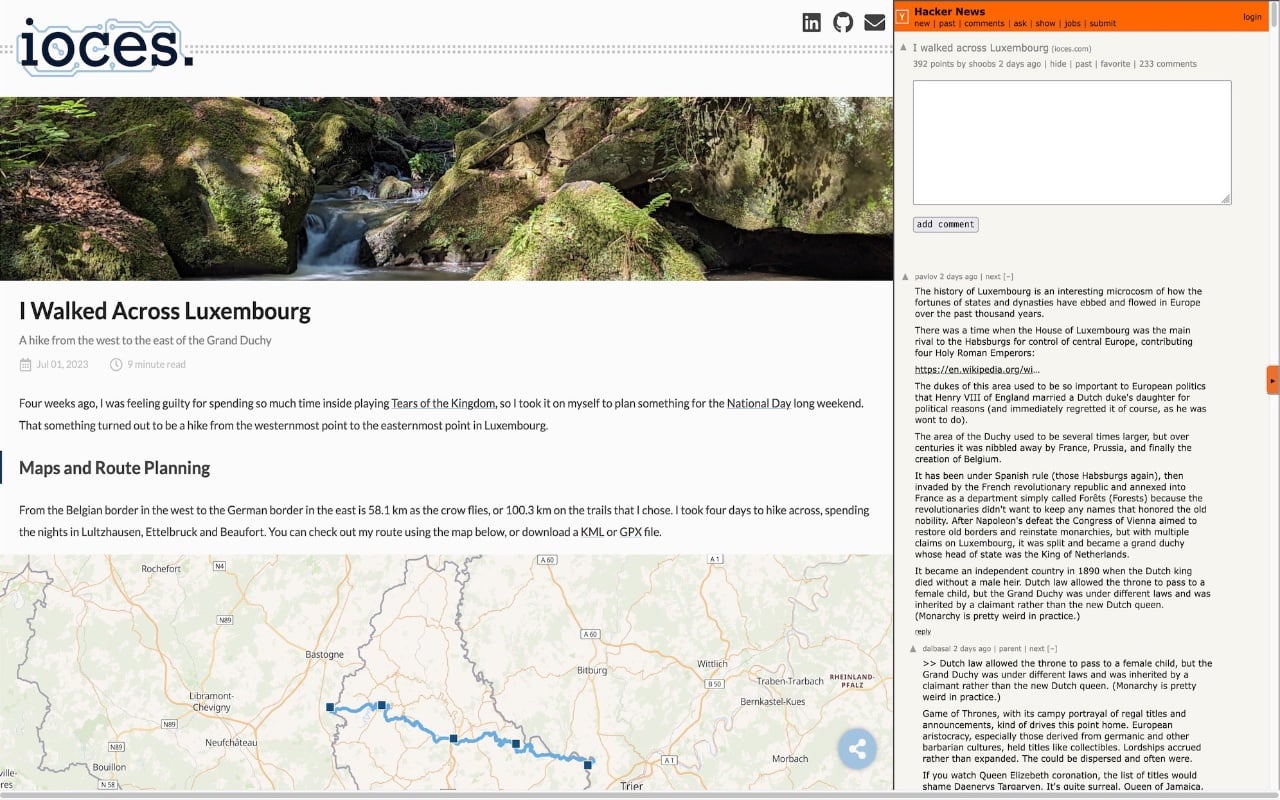Open the '233 comments' link
The height and width of the screenshot is (800, 1280).
(1168, 64)
